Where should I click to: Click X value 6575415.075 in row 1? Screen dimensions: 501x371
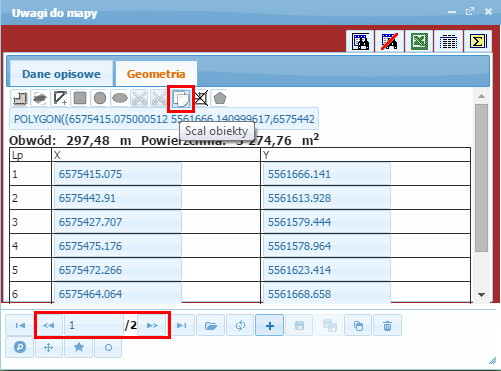coord(117,174)
